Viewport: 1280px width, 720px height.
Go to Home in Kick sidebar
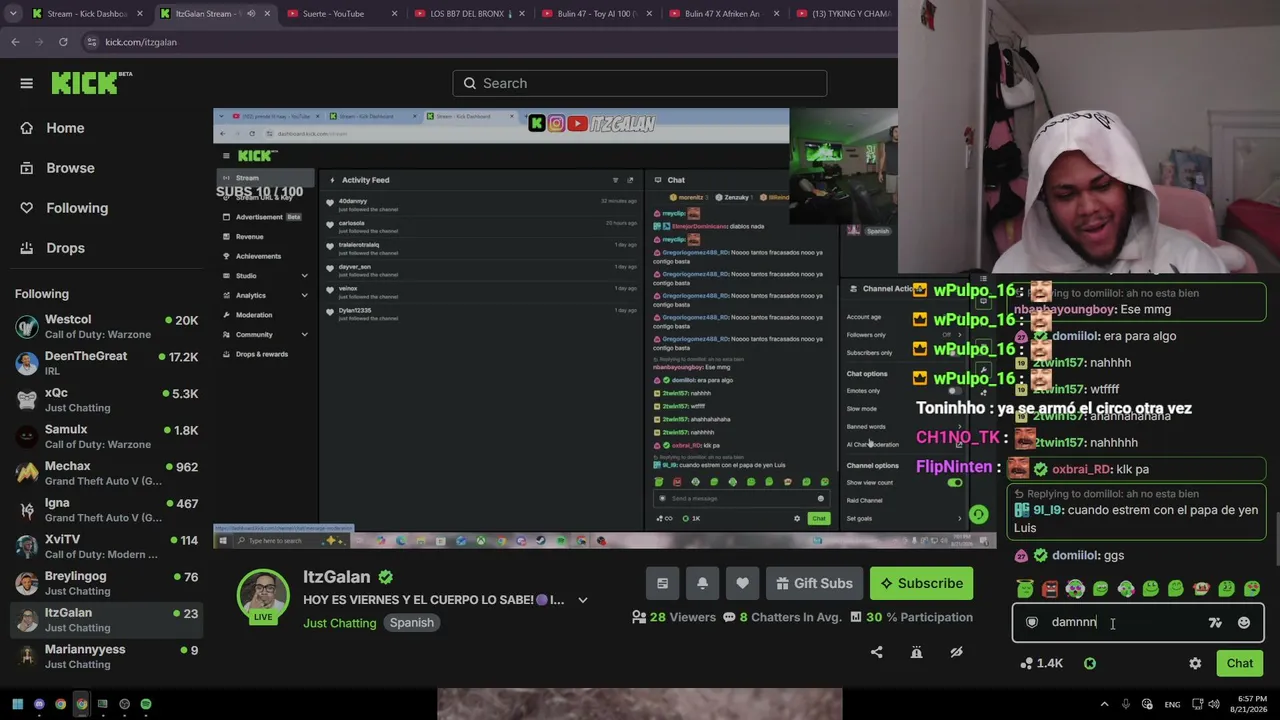coord(65,128)
